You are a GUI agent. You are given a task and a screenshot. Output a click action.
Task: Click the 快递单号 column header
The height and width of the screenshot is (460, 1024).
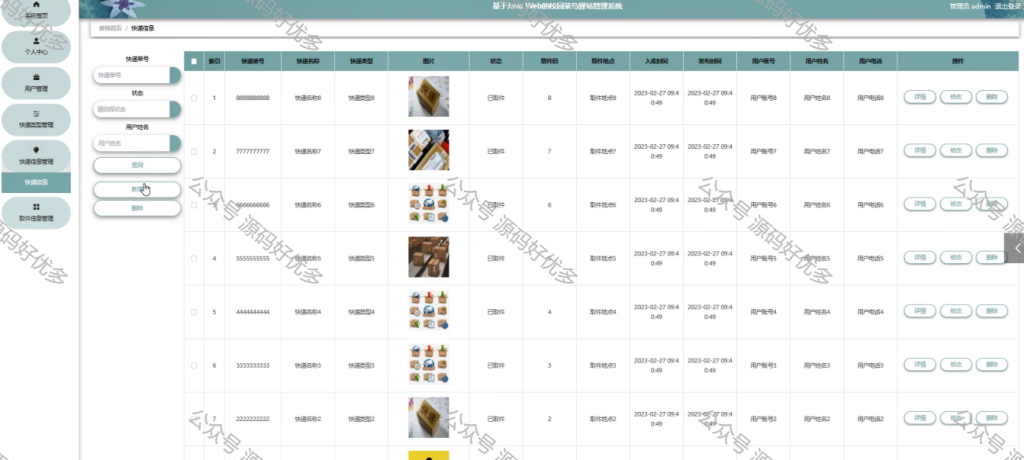click(253, 61)
